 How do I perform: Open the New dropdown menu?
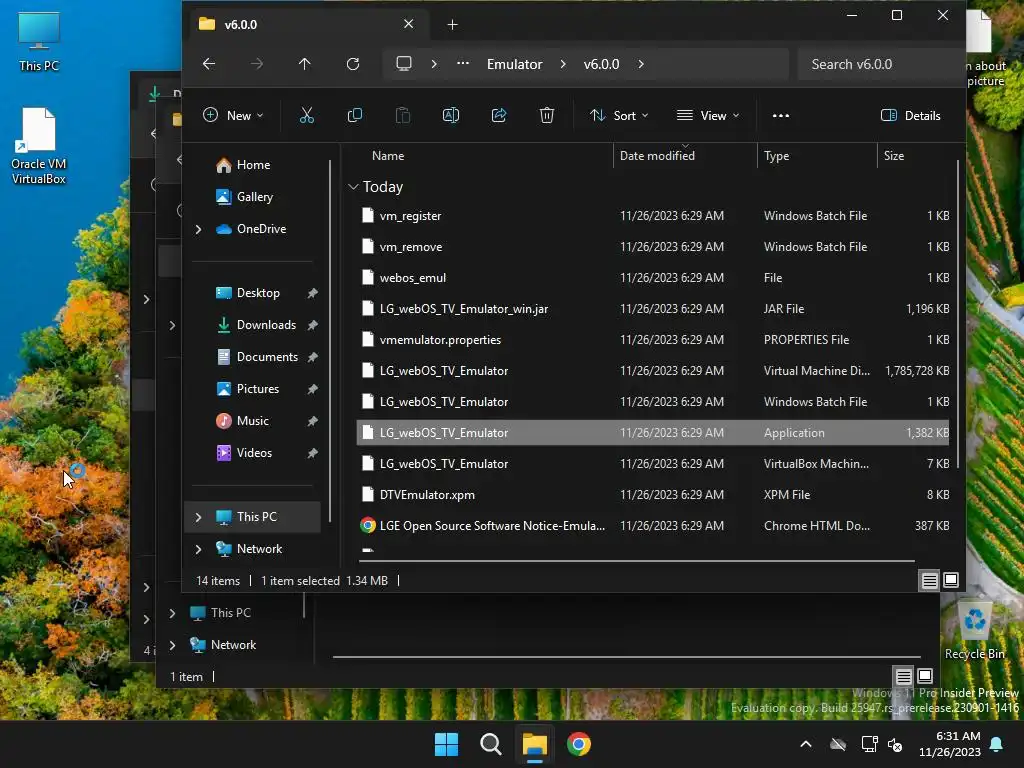[233, 116]
